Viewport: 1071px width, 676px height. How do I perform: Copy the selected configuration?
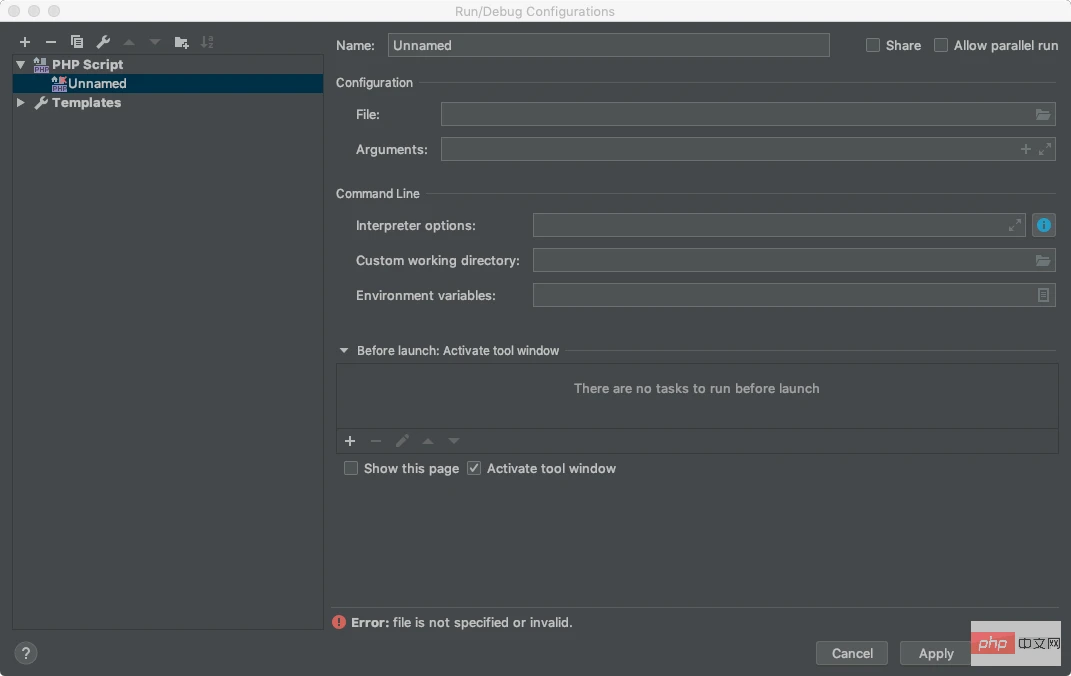click(x=77, y=42)
